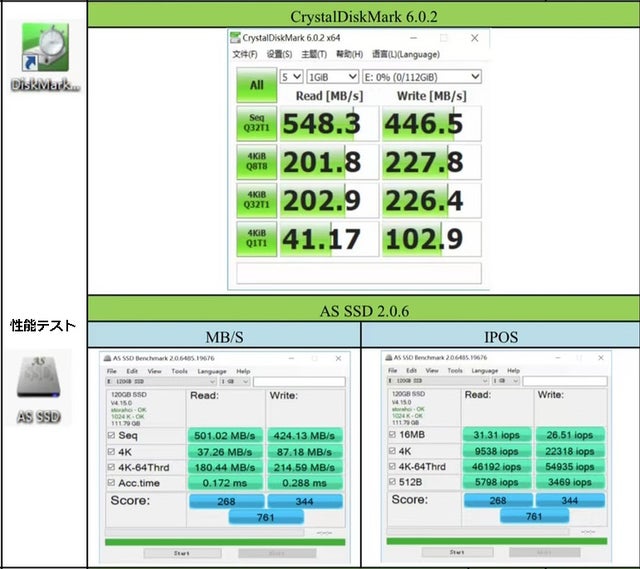Open Language menu in IPOS AS SSD window

point(484,370)
